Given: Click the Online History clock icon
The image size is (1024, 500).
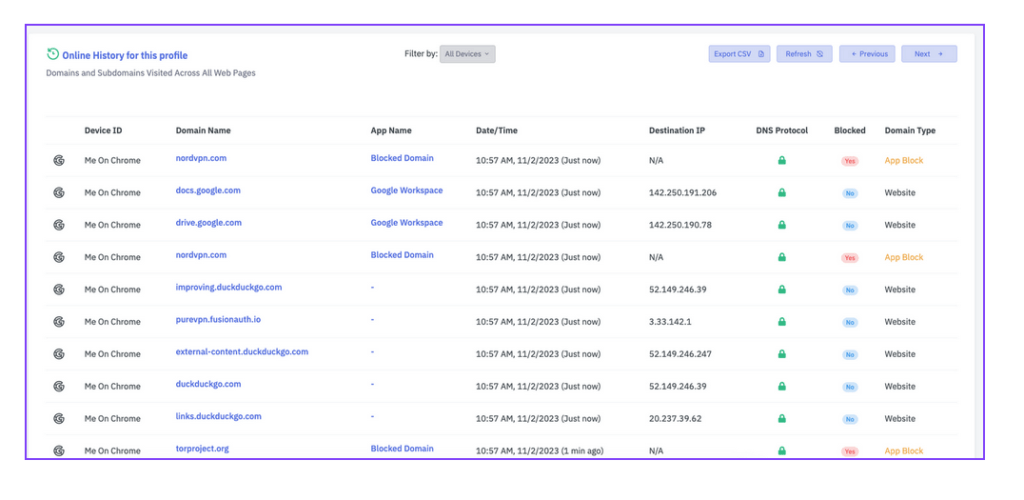Looking at the screenshot, I should coord(53,54).
